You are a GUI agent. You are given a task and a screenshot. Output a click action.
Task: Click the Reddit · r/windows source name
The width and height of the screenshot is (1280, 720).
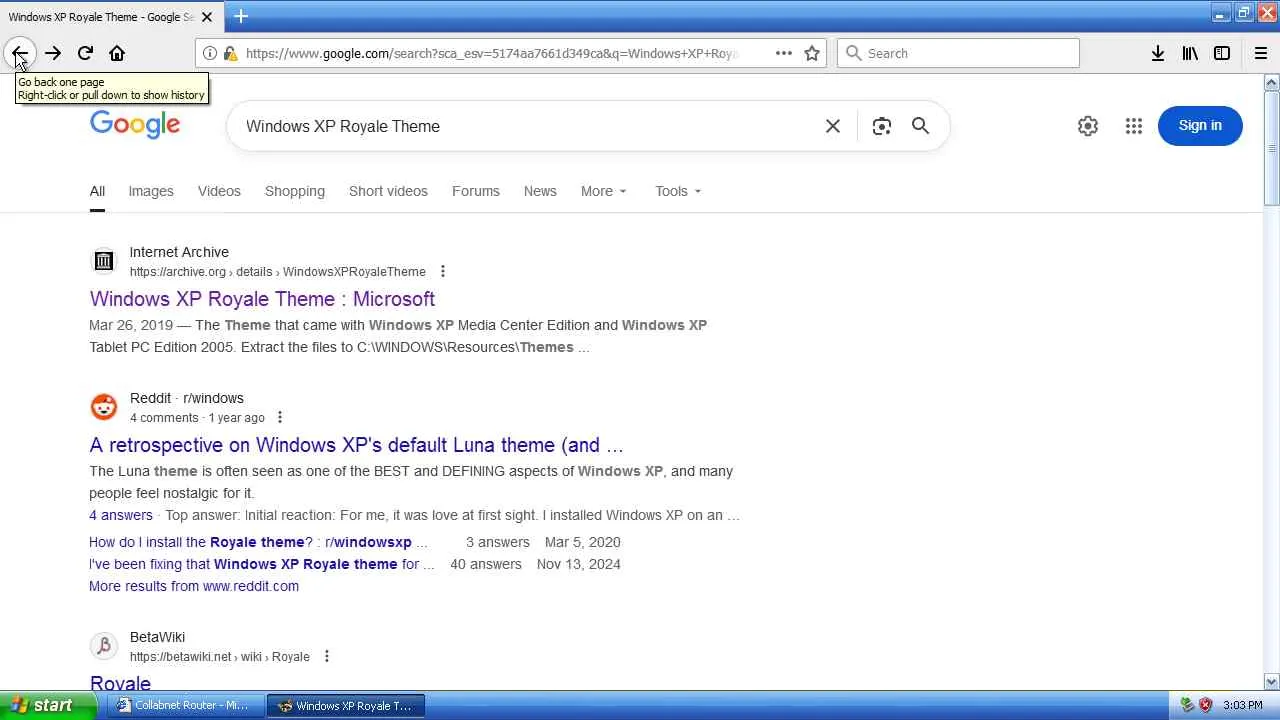187,398
